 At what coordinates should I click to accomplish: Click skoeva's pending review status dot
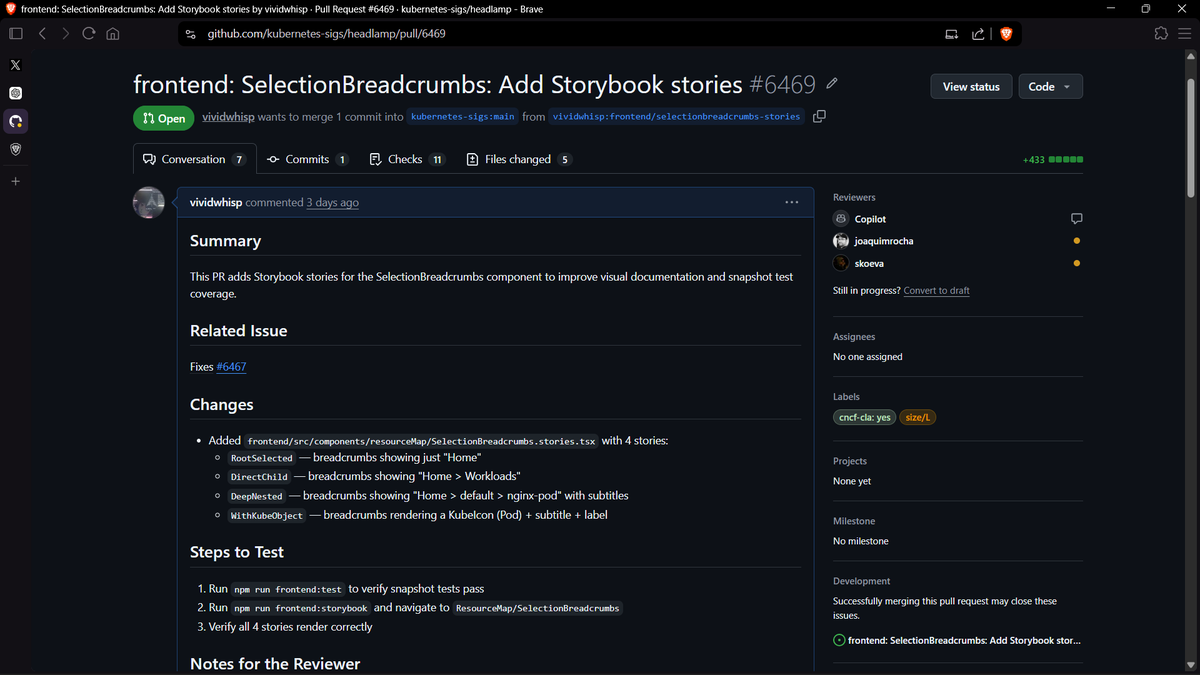point(1076,263)
